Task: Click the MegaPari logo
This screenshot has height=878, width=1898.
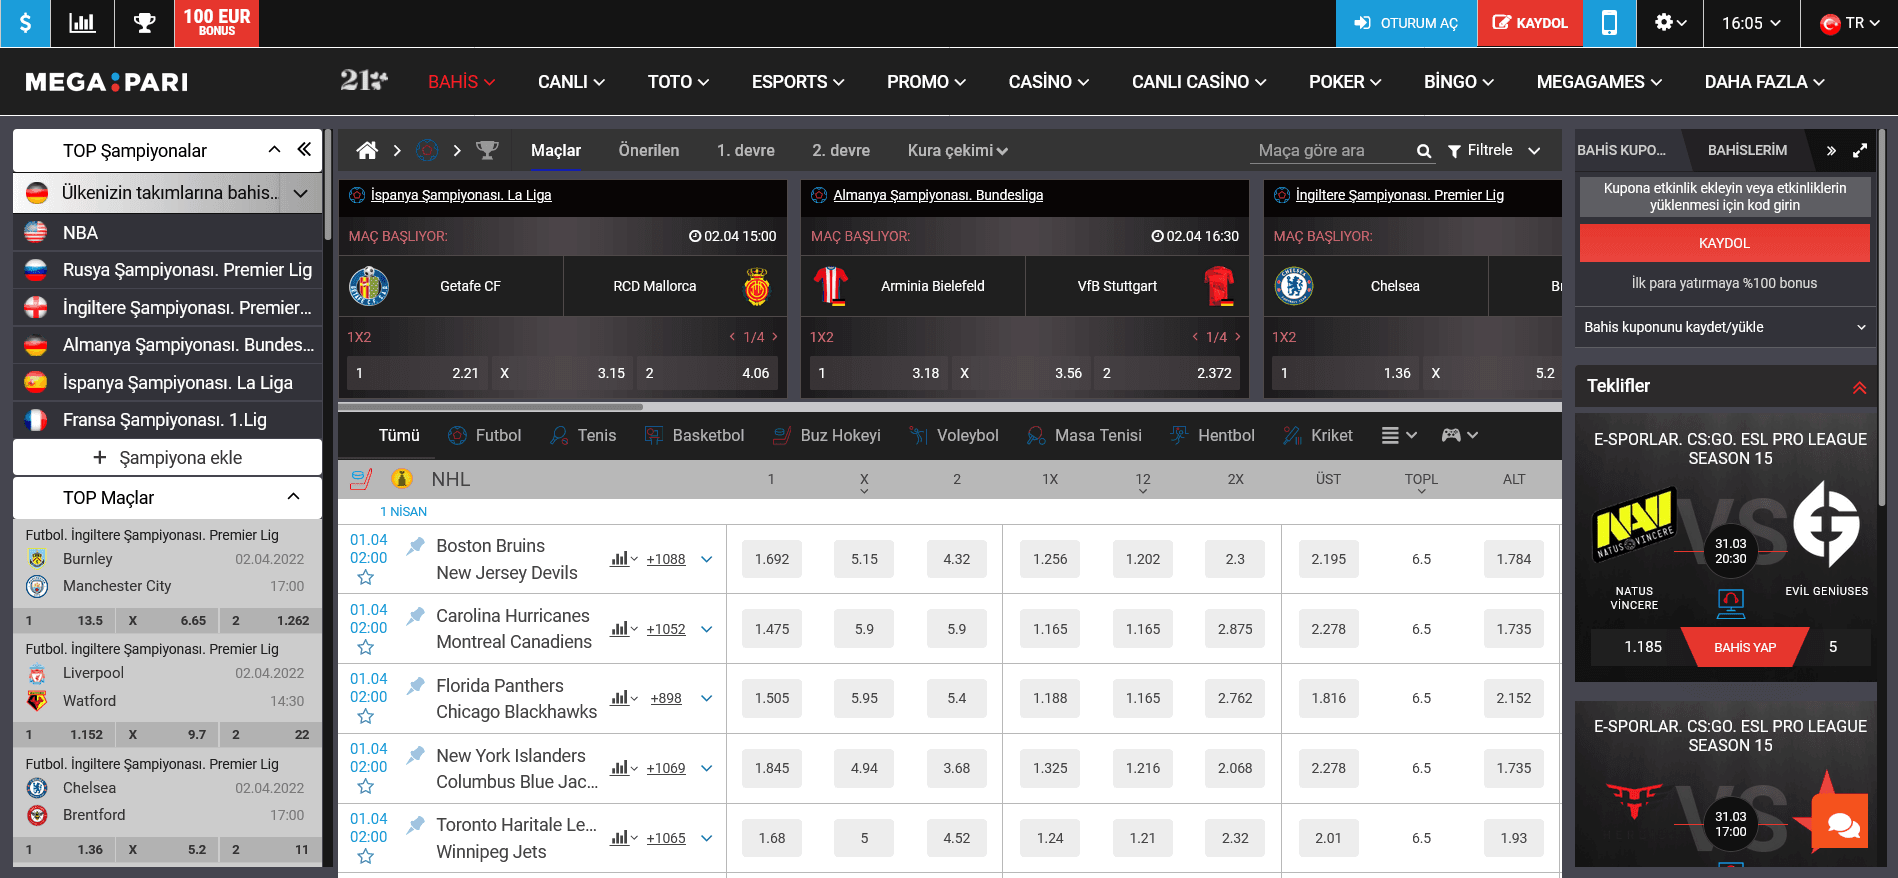Action: 107,82
